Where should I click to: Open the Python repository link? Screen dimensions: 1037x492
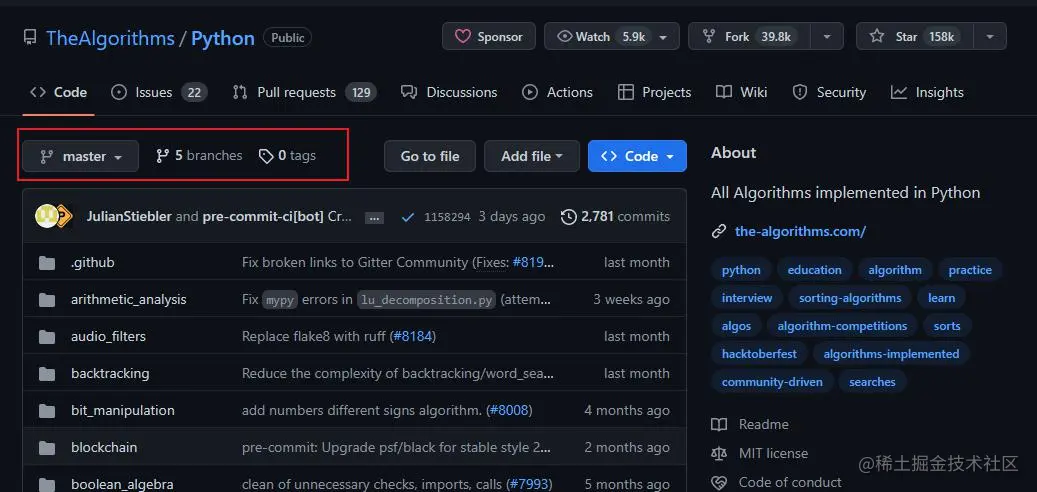[x=223, y=38]
